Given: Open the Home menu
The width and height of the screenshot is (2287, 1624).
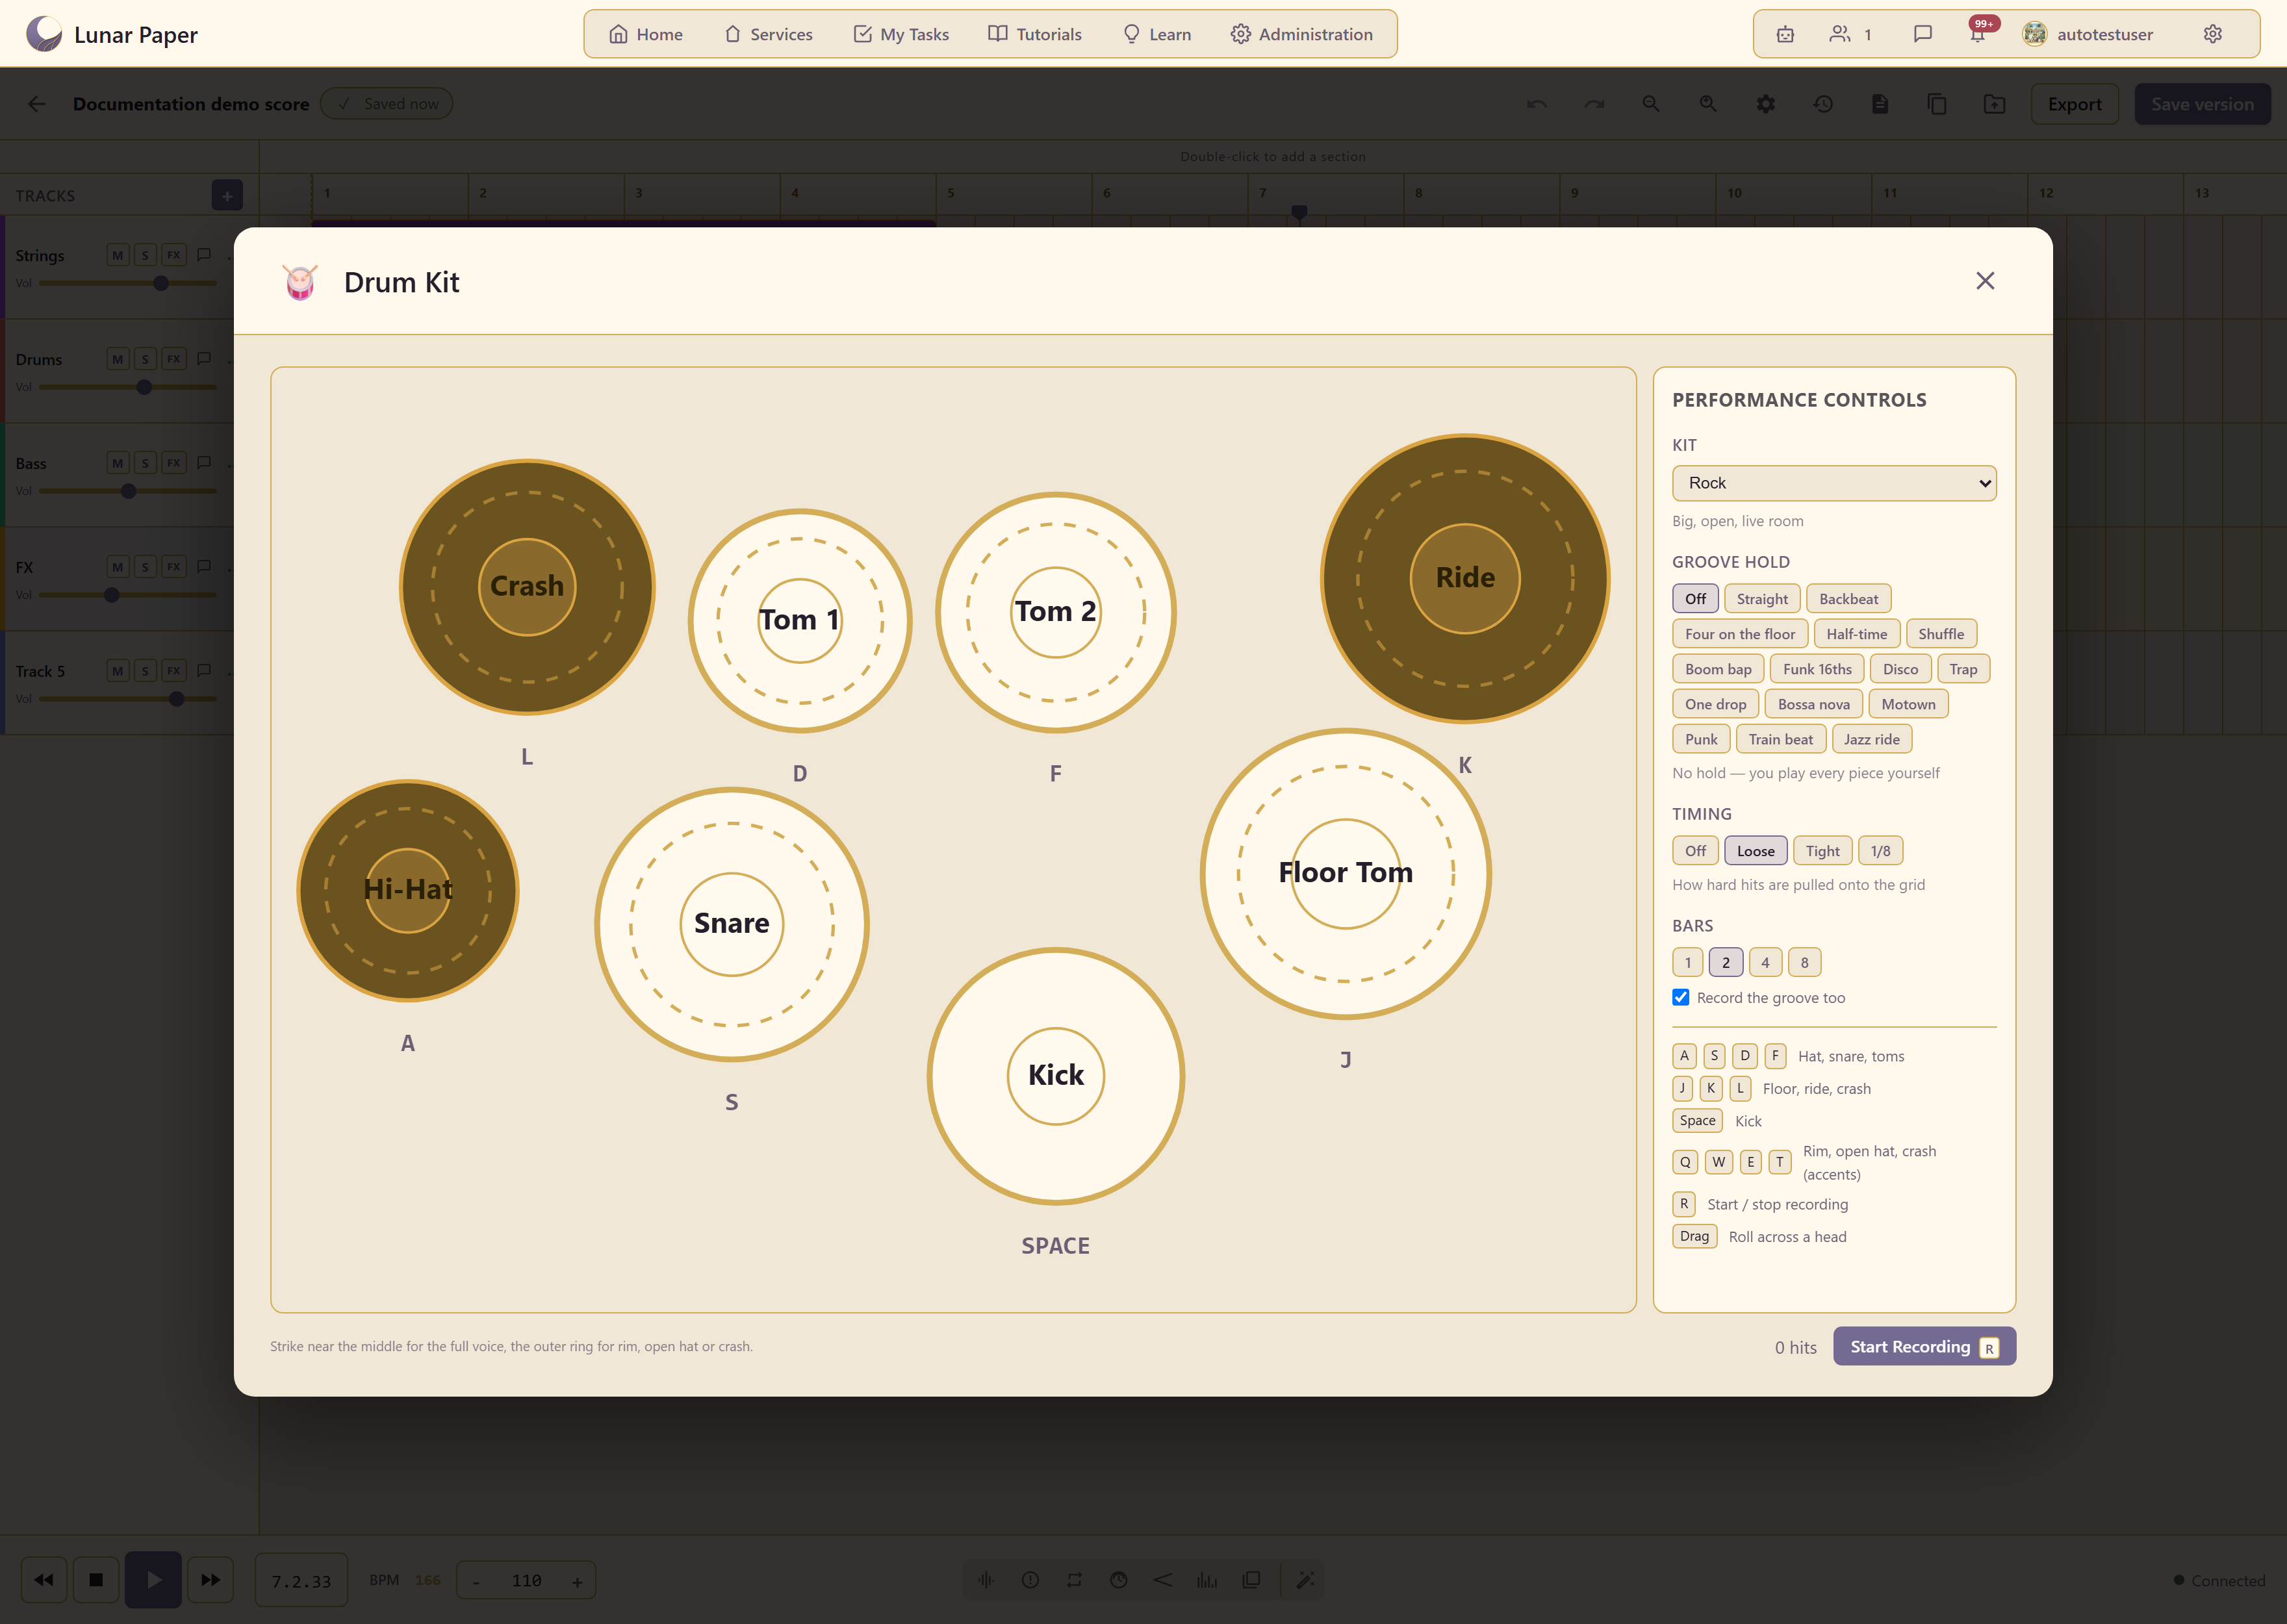Looking at the screenshot, I should (x=646, y=34).
